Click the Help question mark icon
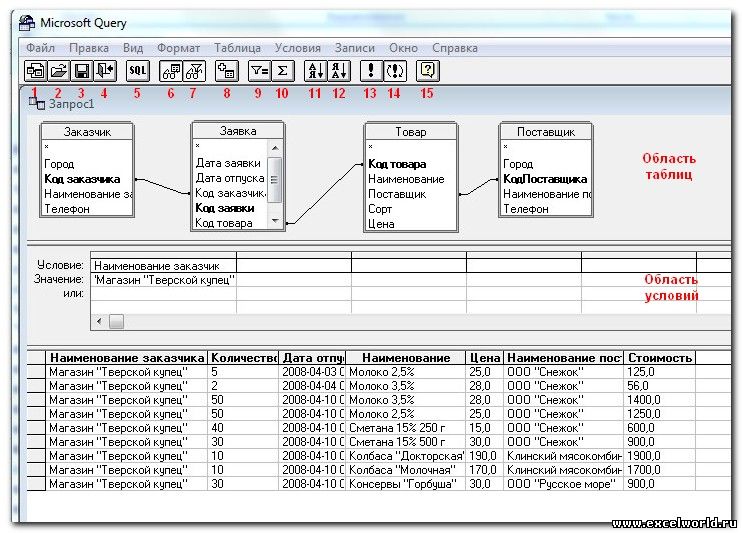 [x=428, y=71]
